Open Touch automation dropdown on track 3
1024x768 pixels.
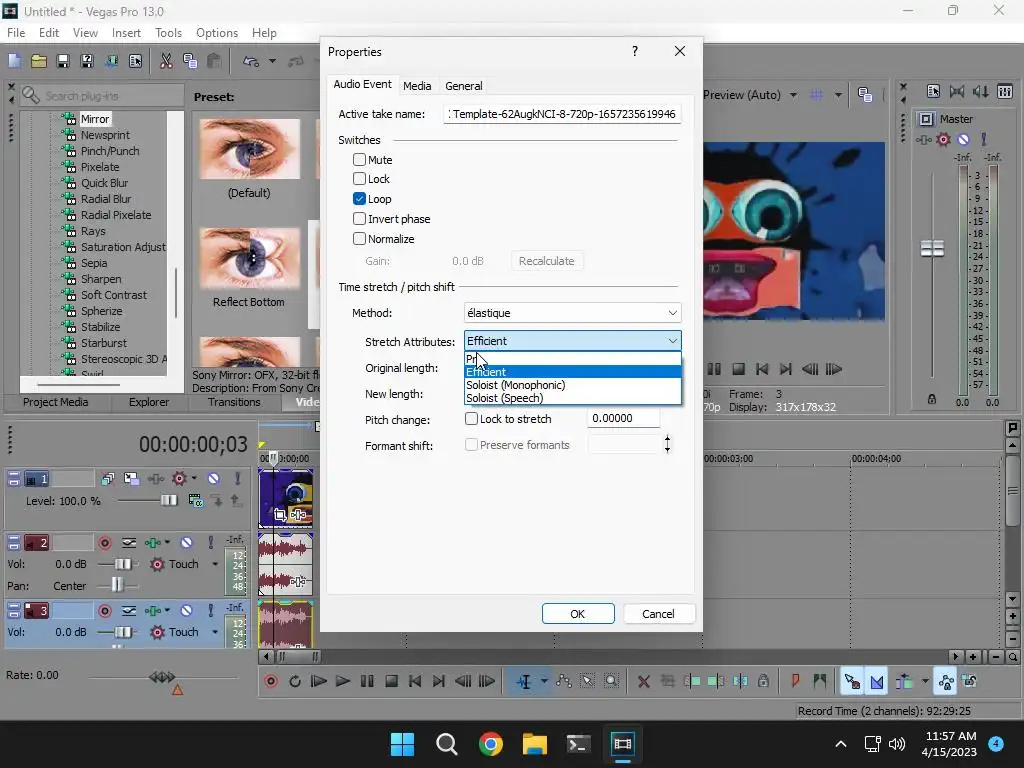[215, 632]
